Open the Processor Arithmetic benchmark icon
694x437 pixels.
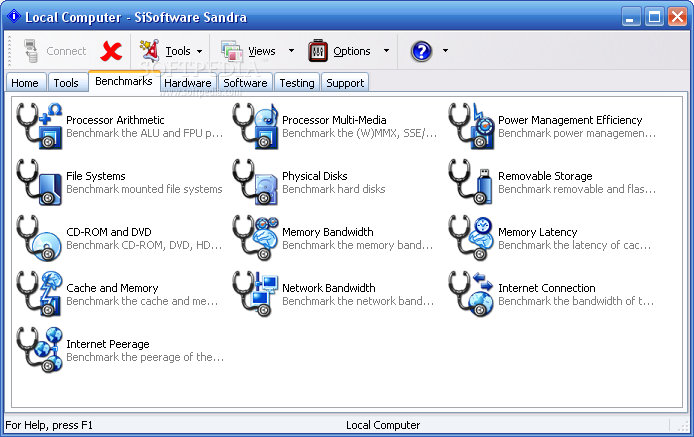(x=39, y=126)
